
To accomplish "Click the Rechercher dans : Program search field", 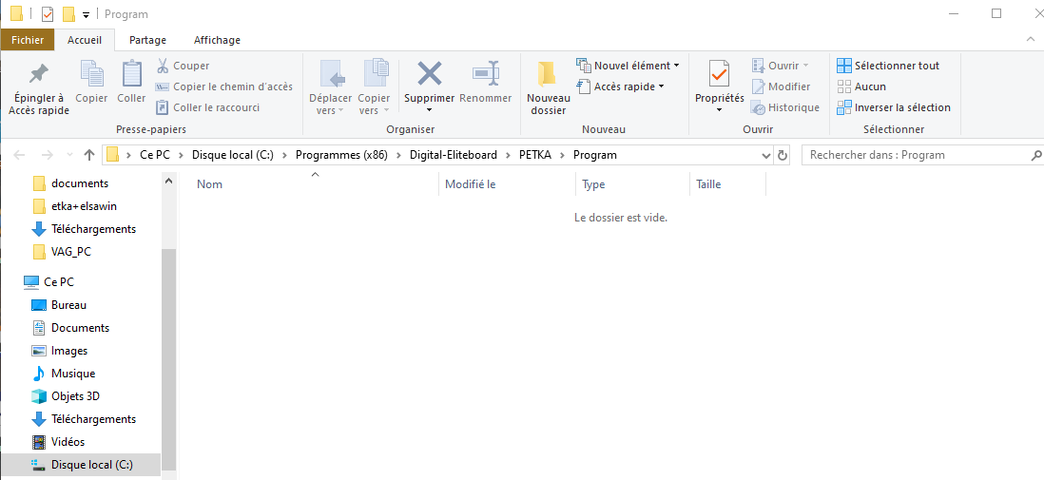I will (x=915, y=155).
